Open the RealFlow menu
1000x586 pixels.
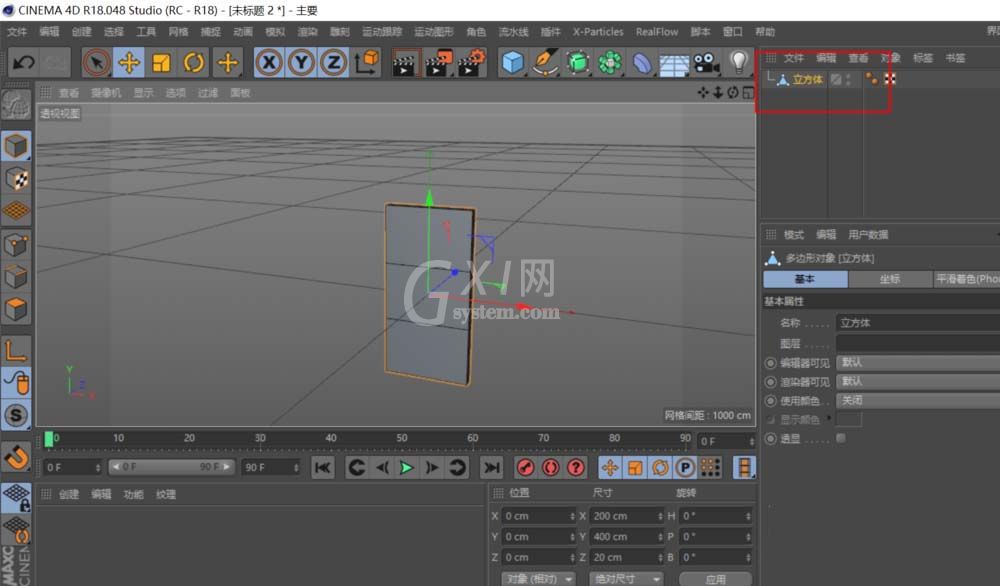coord(657,32)
